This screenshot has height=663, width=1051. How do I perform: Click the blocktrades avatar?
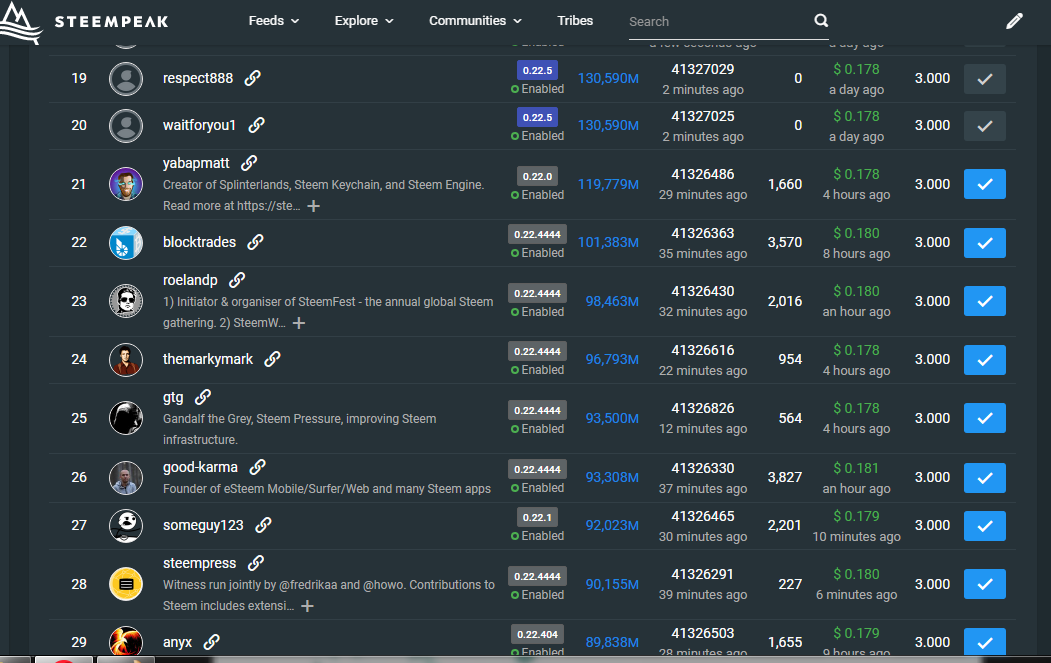[126, 243]
